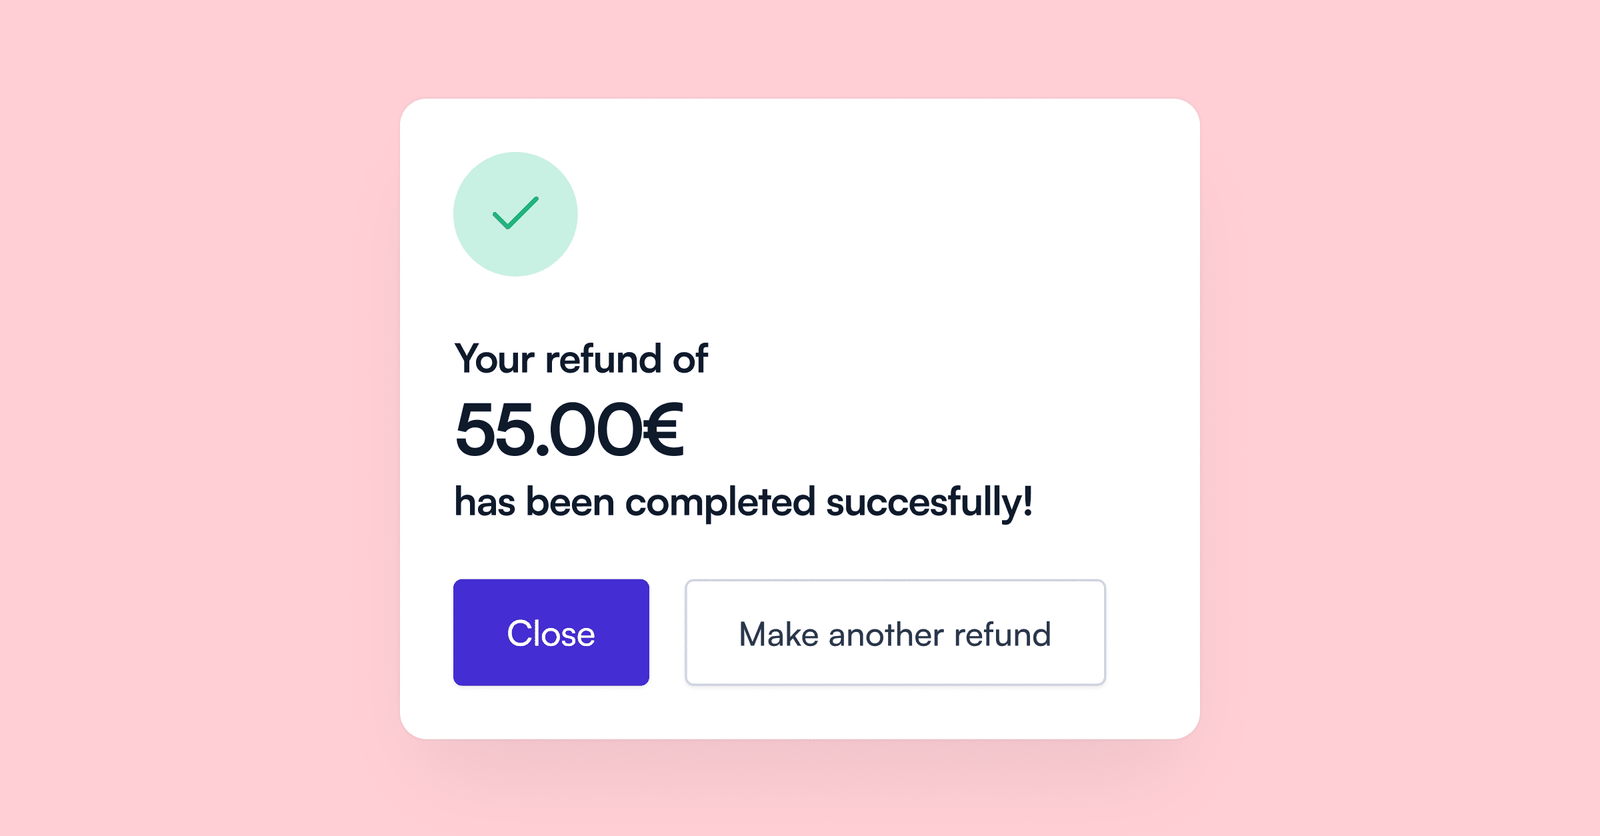Image resolution: width=1600 pixels, height=836 pixels.
Task: Click the word "another" on the outlined button
Action: (x=885, y=634)
